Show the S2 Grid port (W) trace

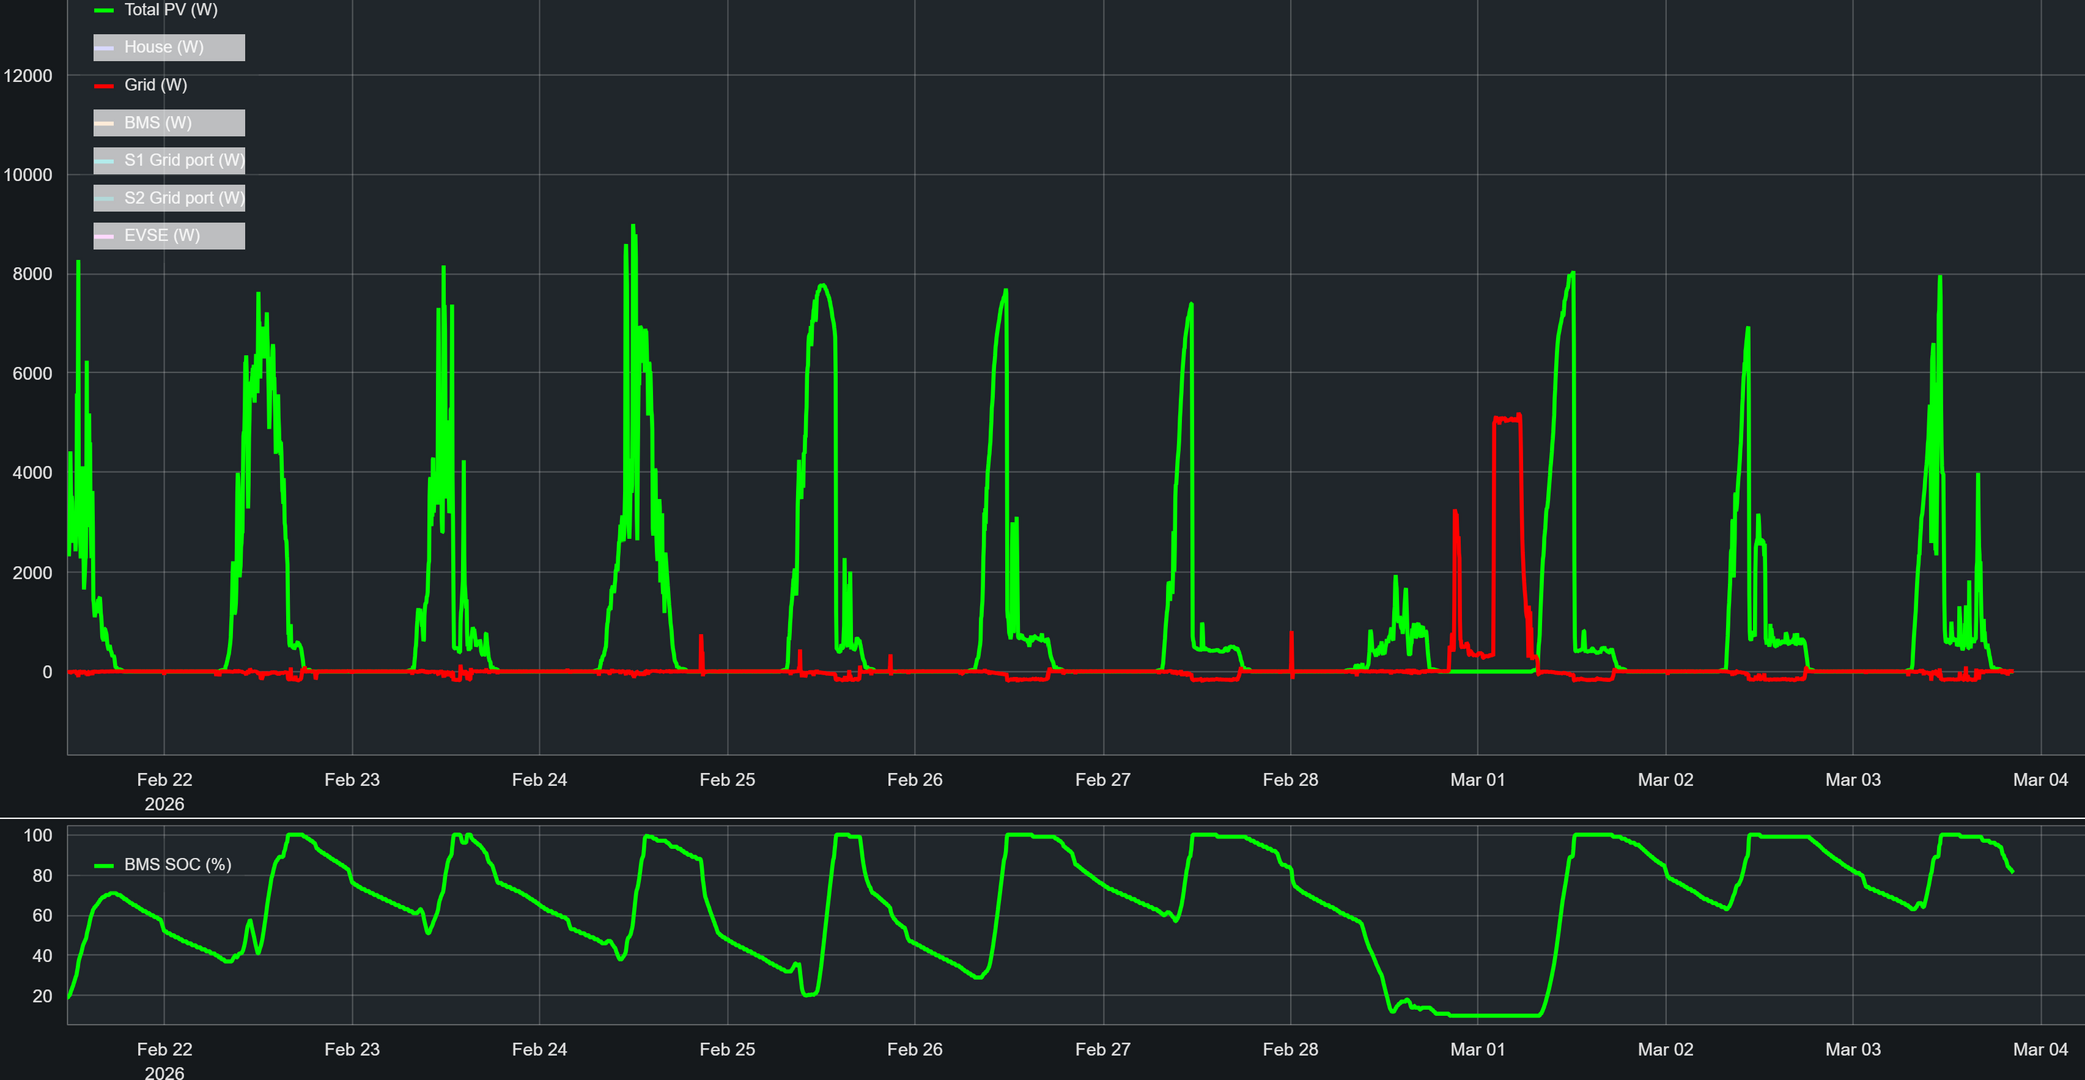[184, 198]
